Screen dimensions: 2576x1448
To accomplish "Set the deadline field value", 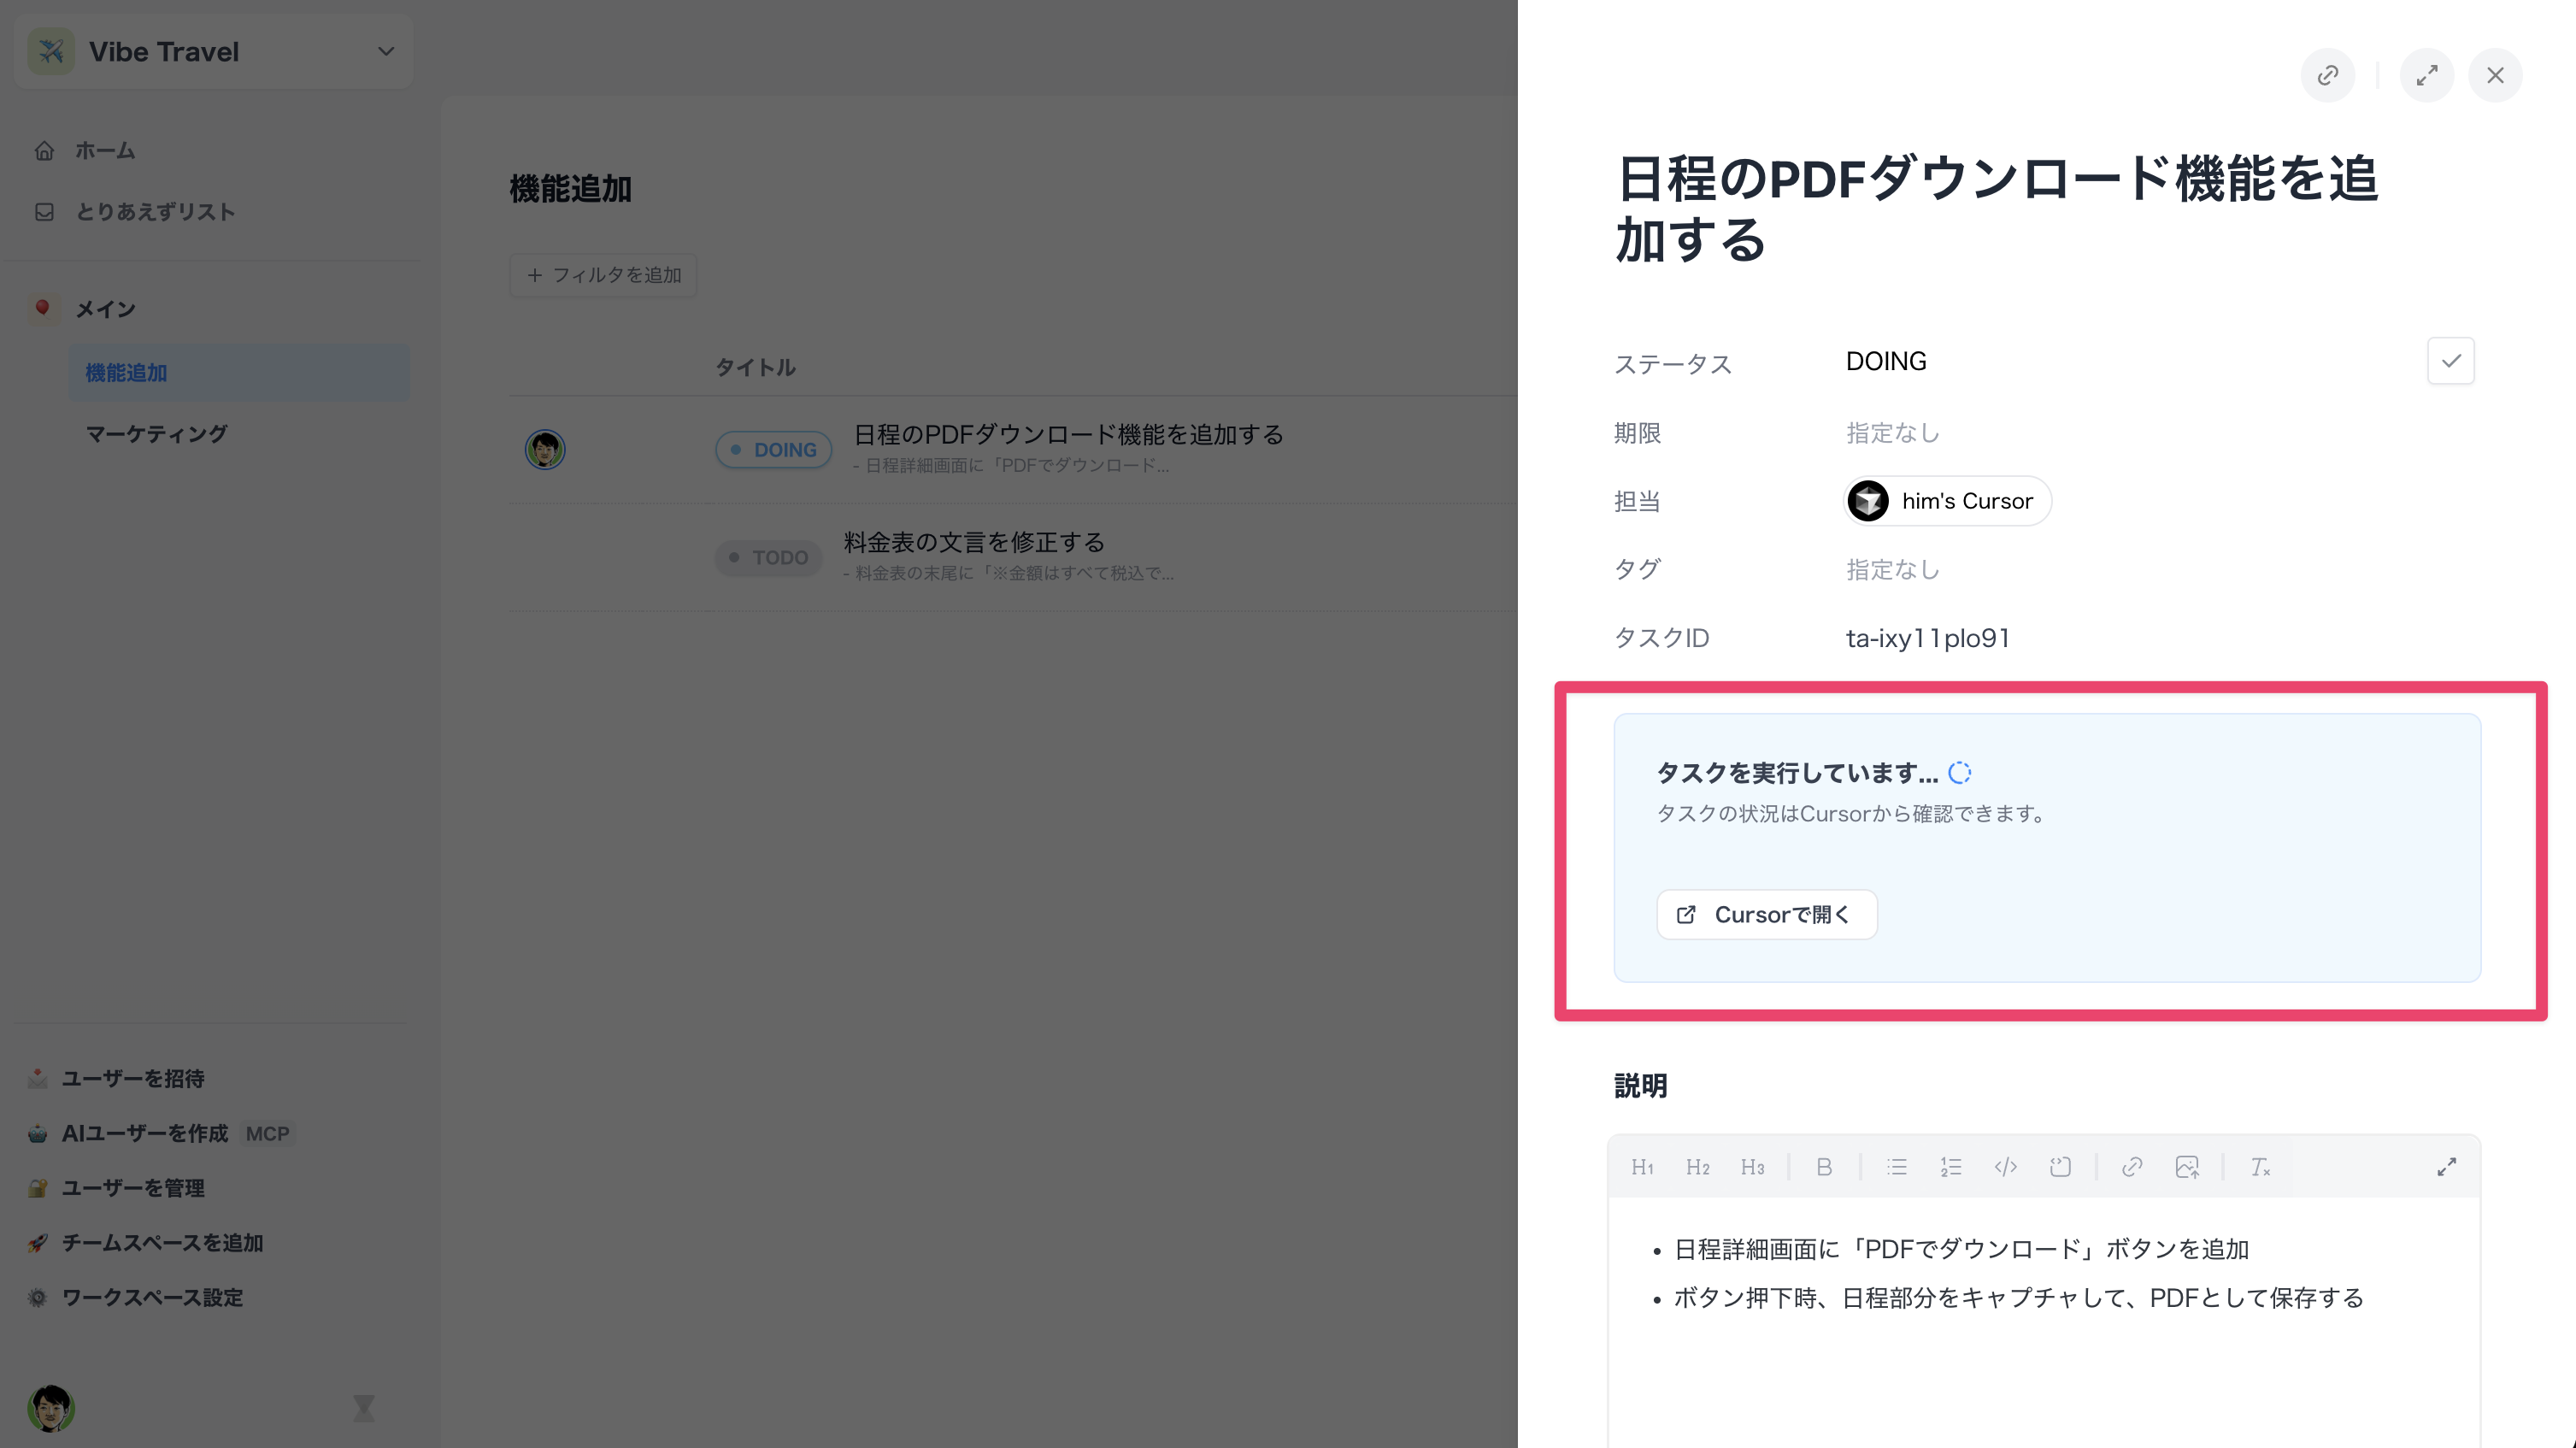I will click(x=1892, y=433).
